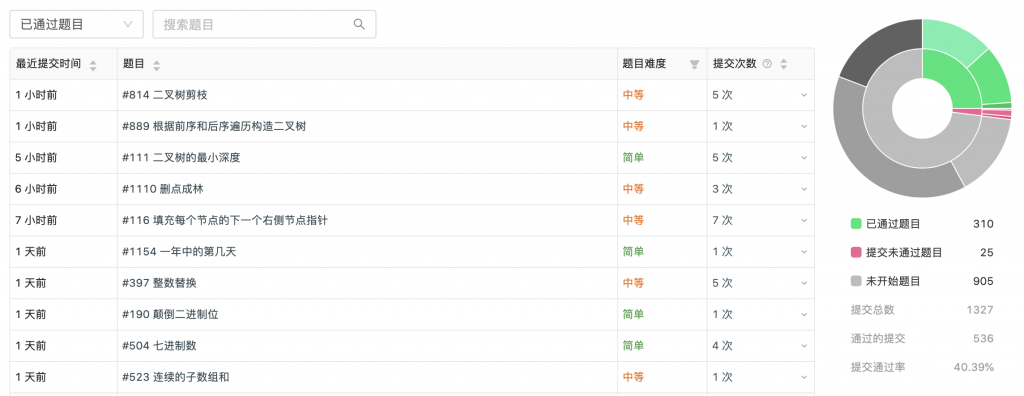Open the 已通过题目 dropdown selector
The image size is (1024, 396).
76,24
